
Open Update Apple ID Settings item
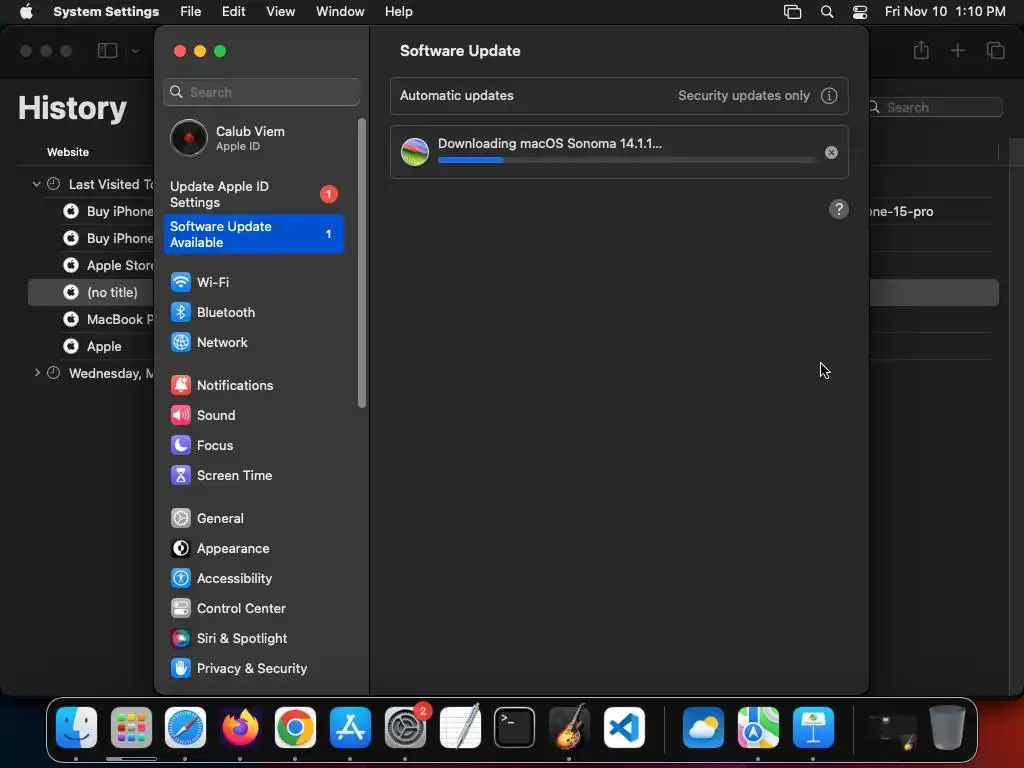click(253, 195)
